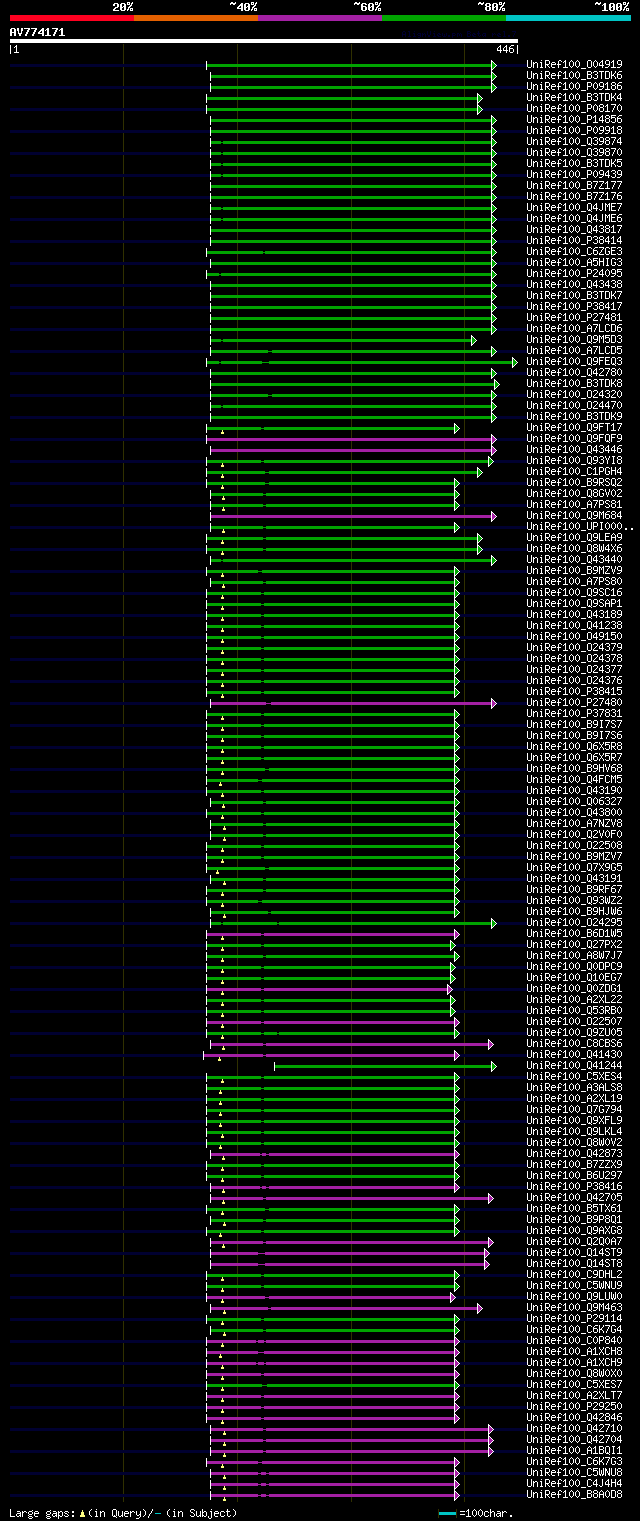Click label UniRef100_Q9FT17
Viewport: 640px width, 1521px height.
pyautogui.click(x=575, y=428)
